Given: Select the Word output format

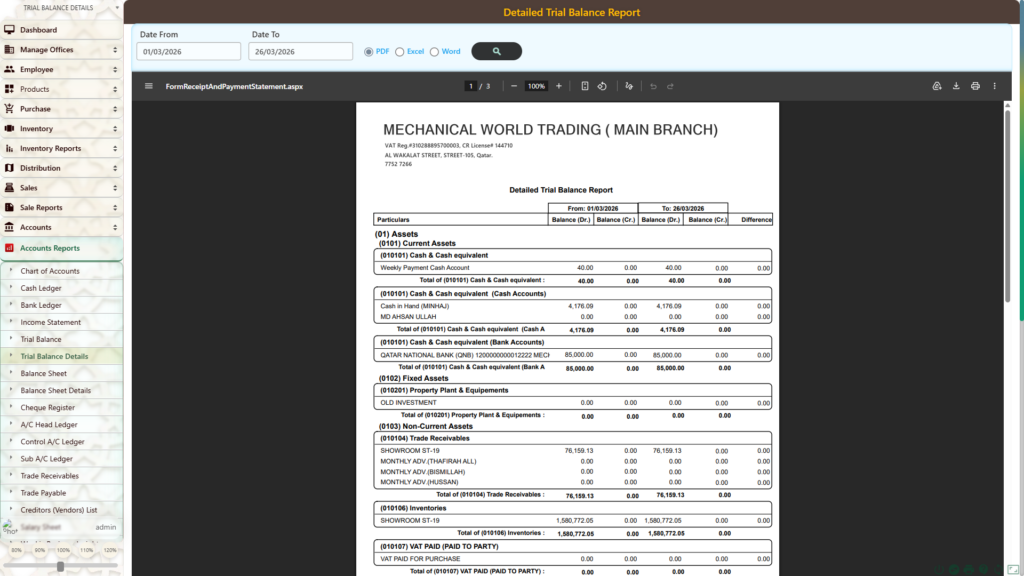Looking at the screenshot, I should click(x=435, y=51).
